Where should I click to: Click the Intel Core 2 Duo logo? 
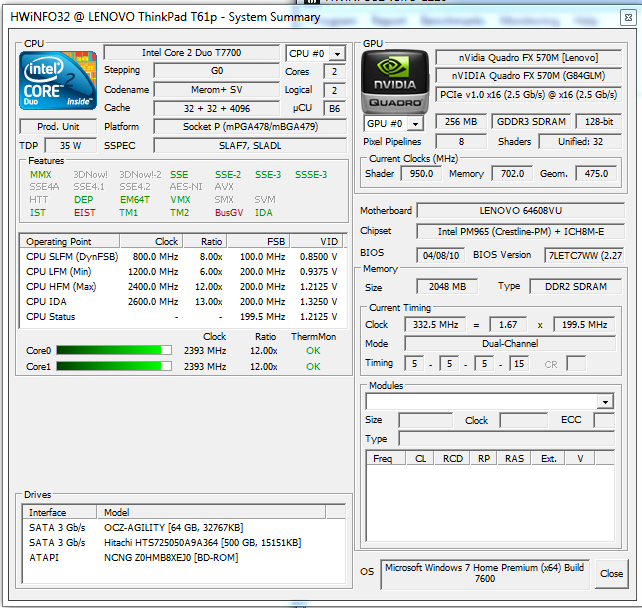(58, 81)
